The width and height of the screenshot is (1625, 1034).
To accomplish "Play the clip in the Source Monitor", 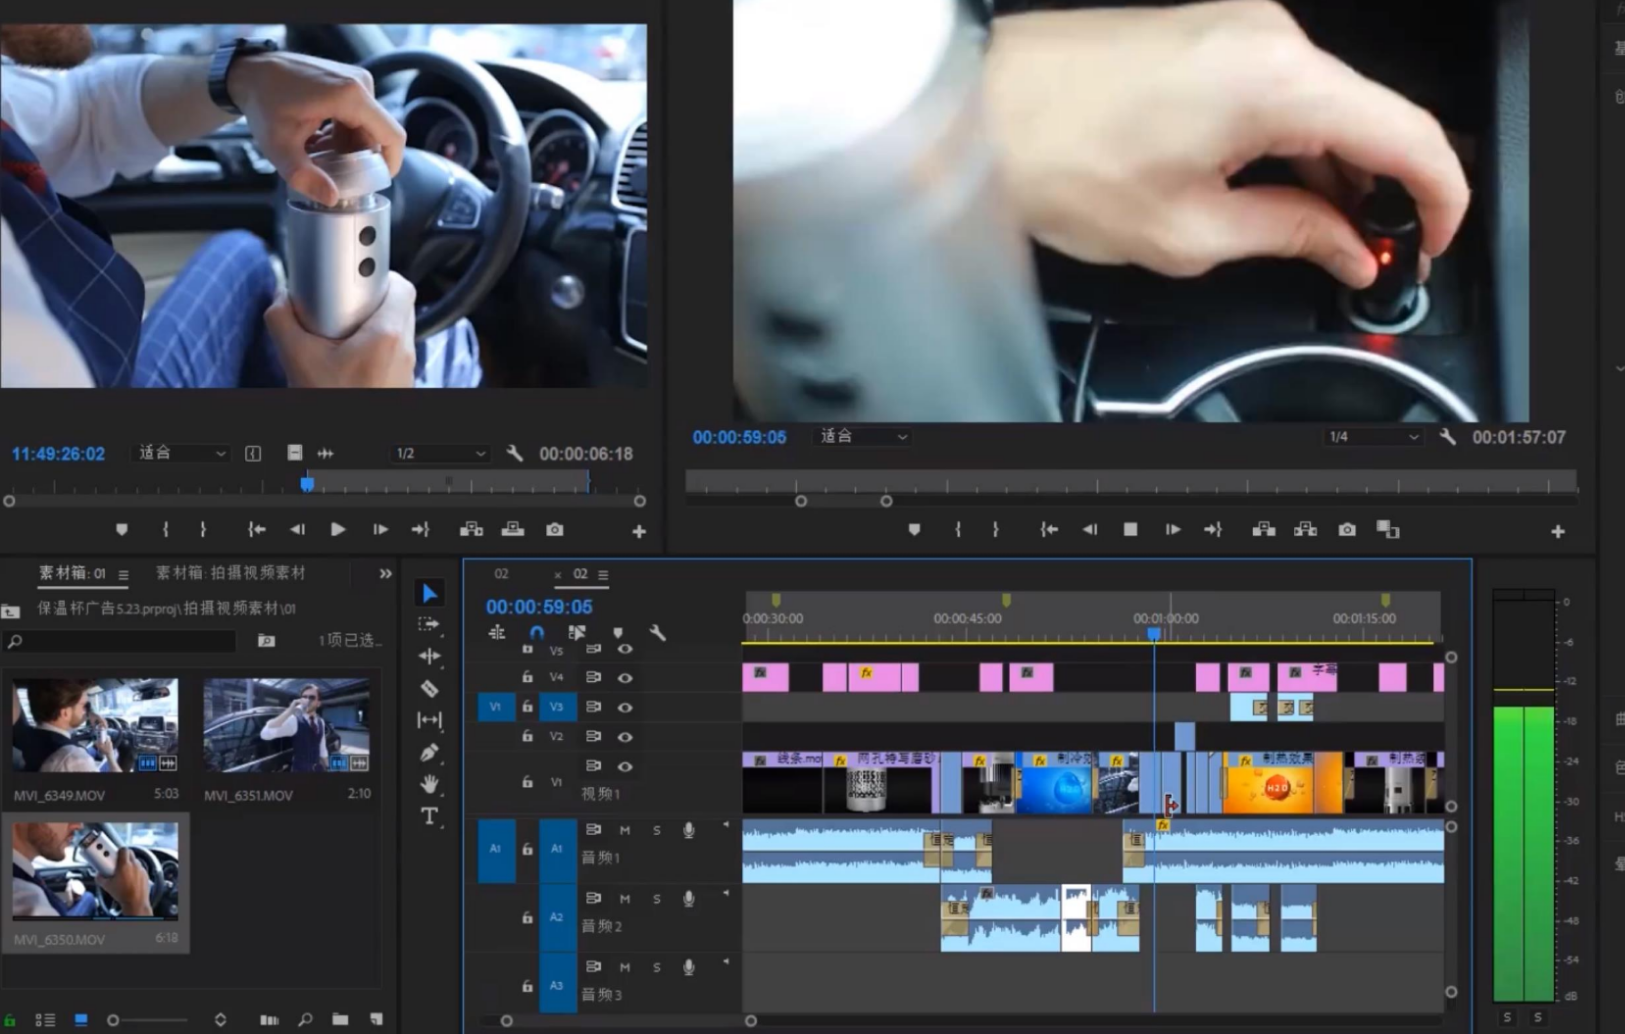I will point(338,529).
